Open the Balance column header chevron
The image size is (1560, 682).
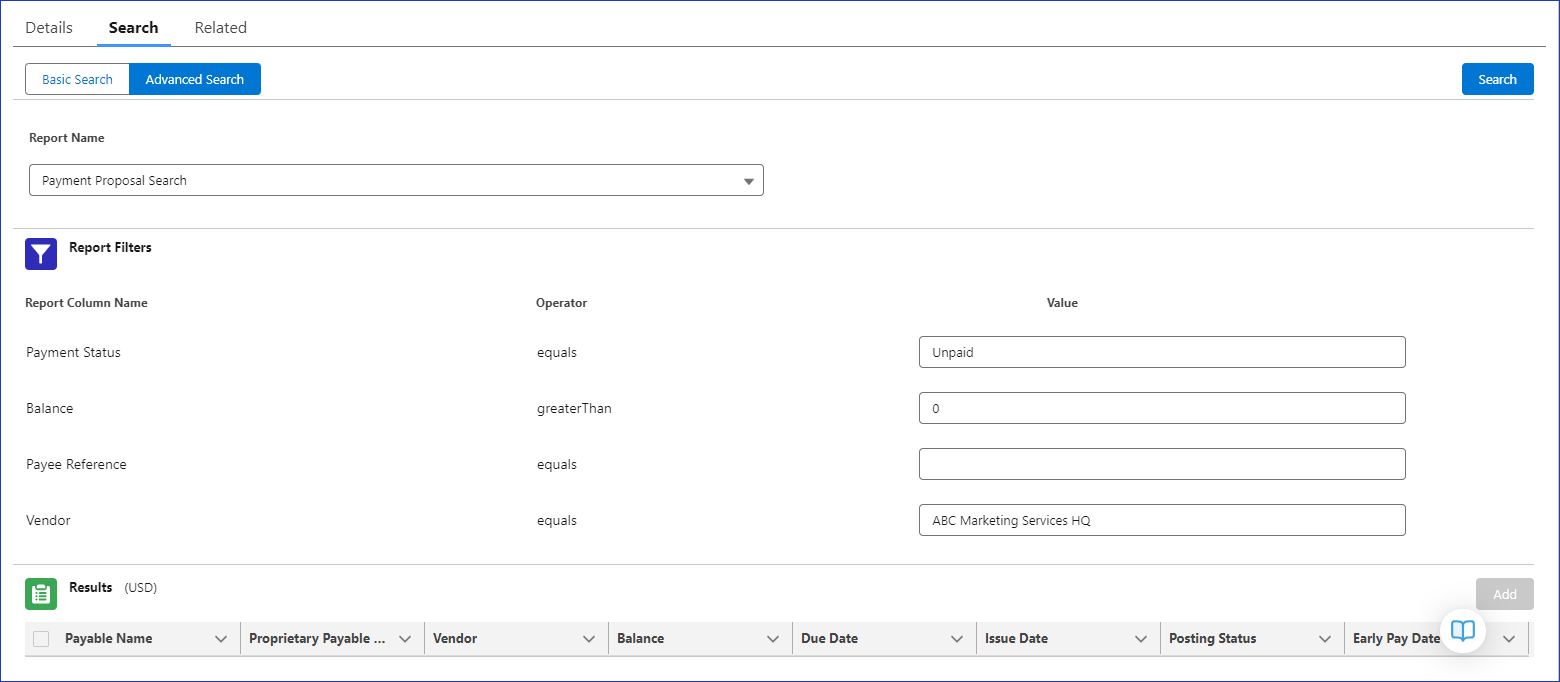[773, 639]
